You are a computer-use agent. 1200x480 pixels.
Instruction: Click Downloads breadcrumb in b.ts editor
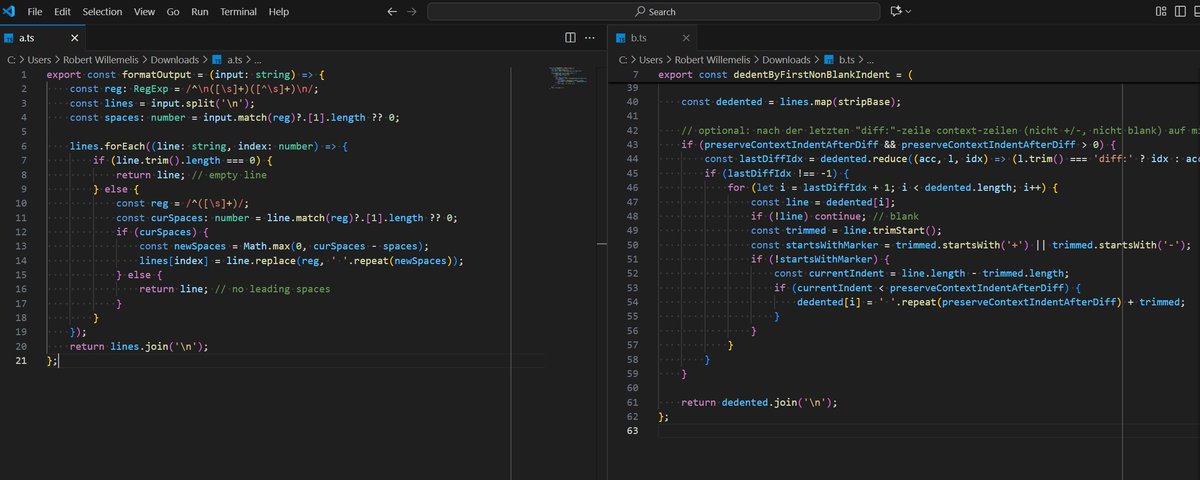pos(786,60)
